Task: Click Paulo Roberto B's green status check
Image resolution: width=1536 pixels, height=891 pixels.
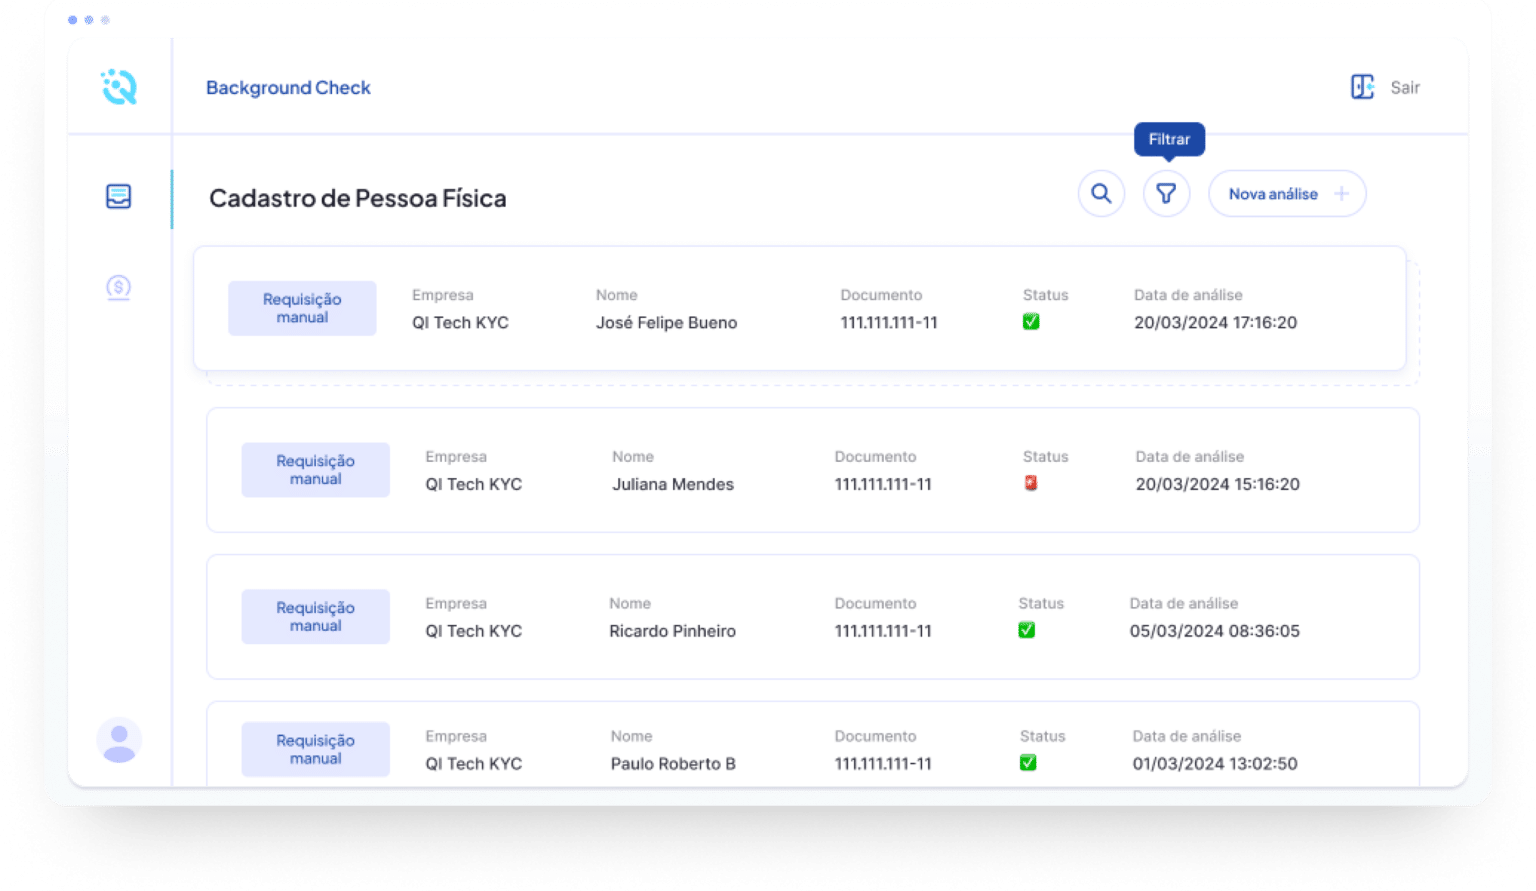Action: point(1028,763)
